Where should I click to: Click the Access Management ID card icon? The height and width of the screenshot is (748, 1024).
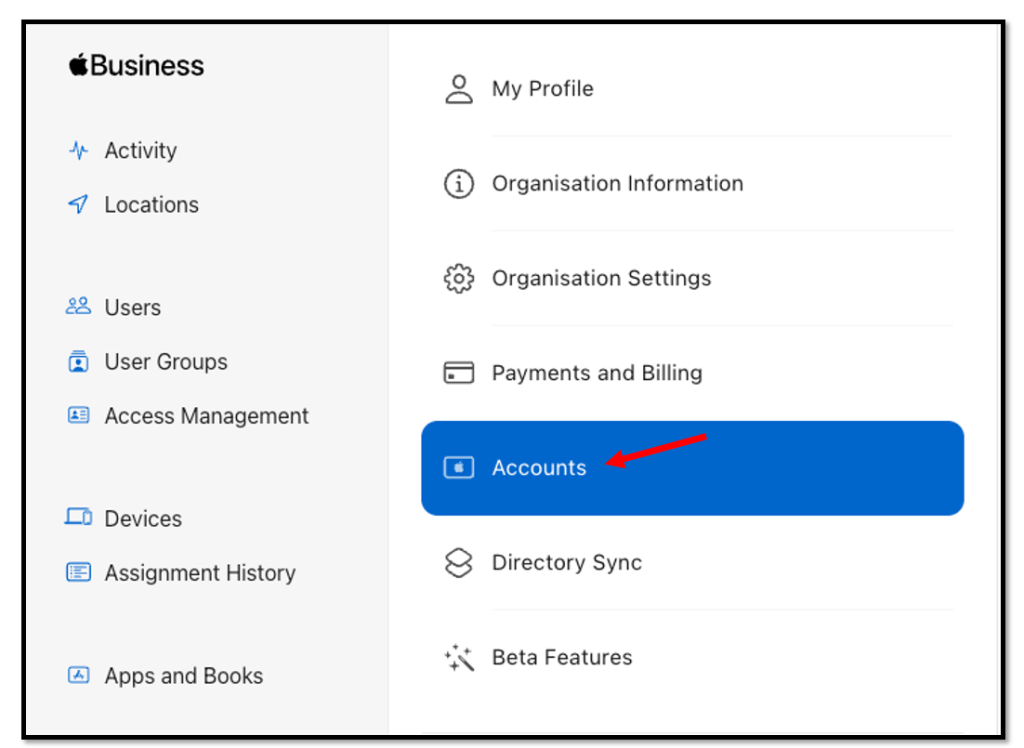(78, 416)
